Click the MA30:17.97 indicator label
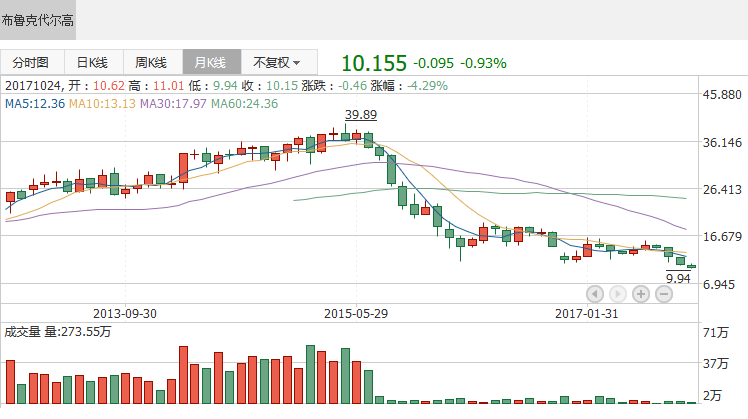This screenshot has height=419, width=748. coord(173,104)
